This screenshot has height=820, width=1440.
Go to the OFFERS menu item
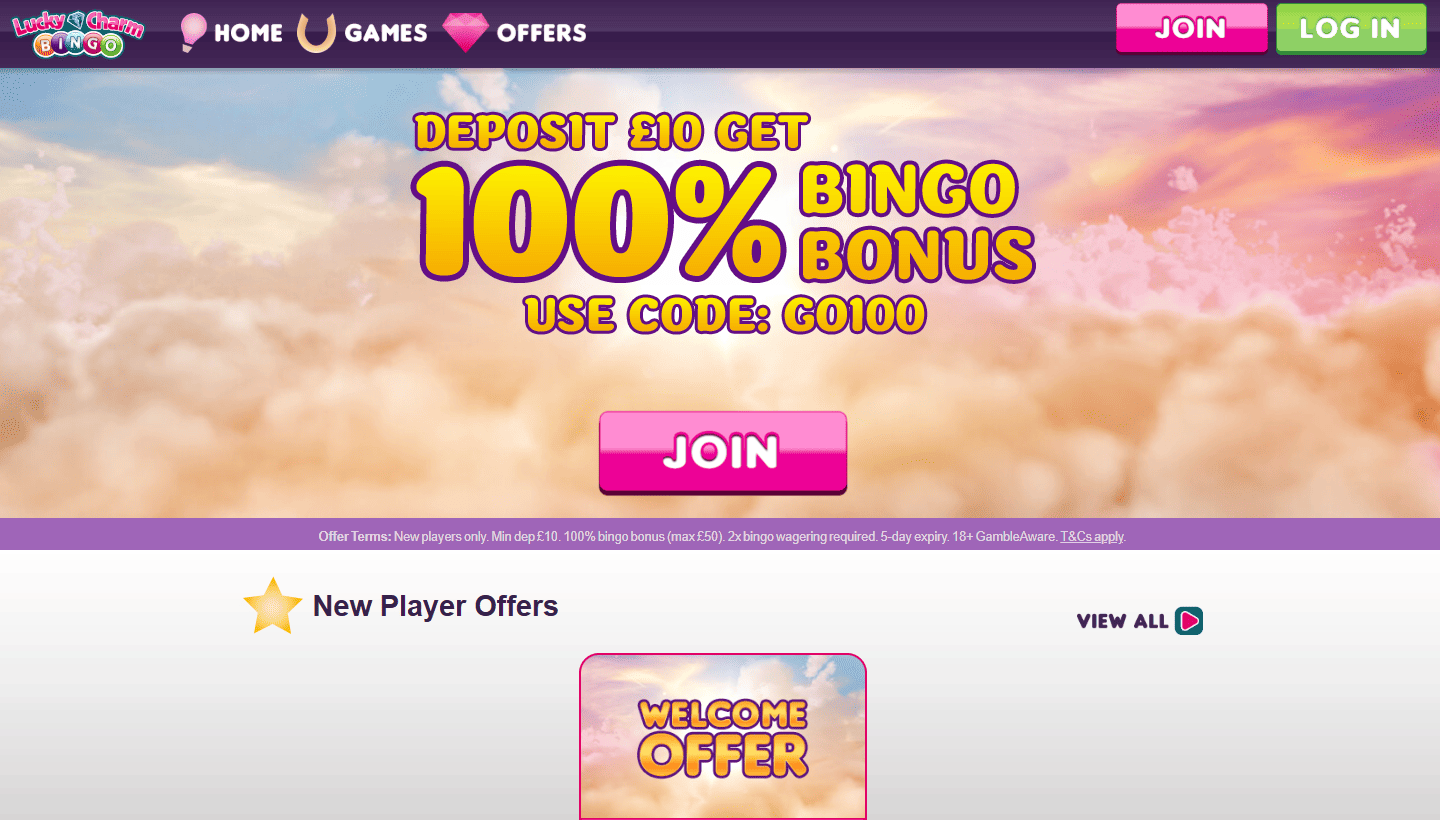click(x=541, y=33)
